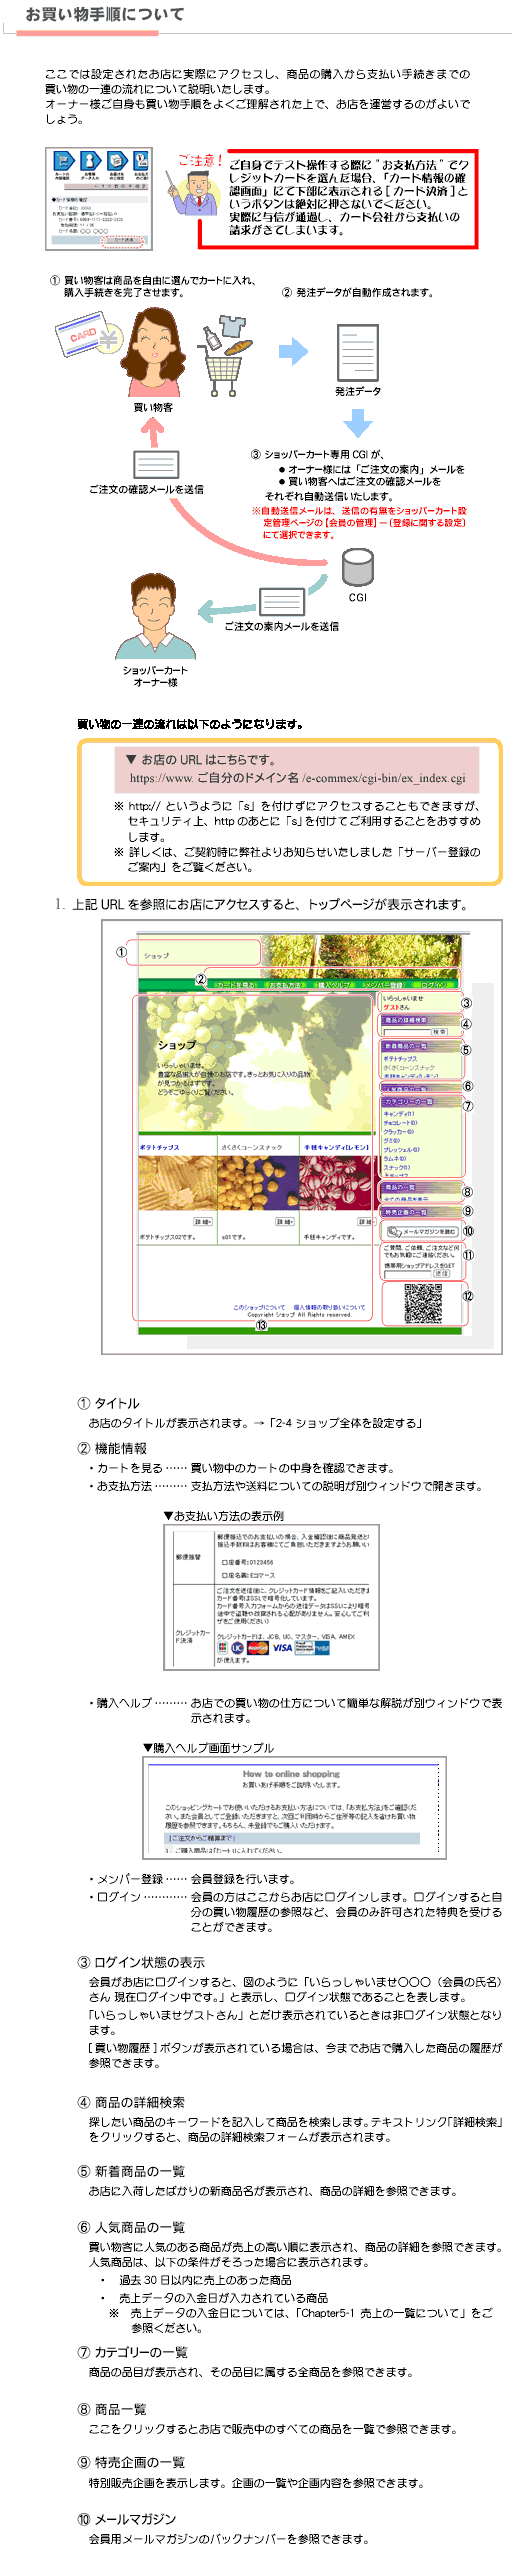Image resolution: width=520 pixels, height=2551 pixels.
Task: Click the ご注文の案内 mail document icon
Action: pyautogui.click(x=281, y=601)
